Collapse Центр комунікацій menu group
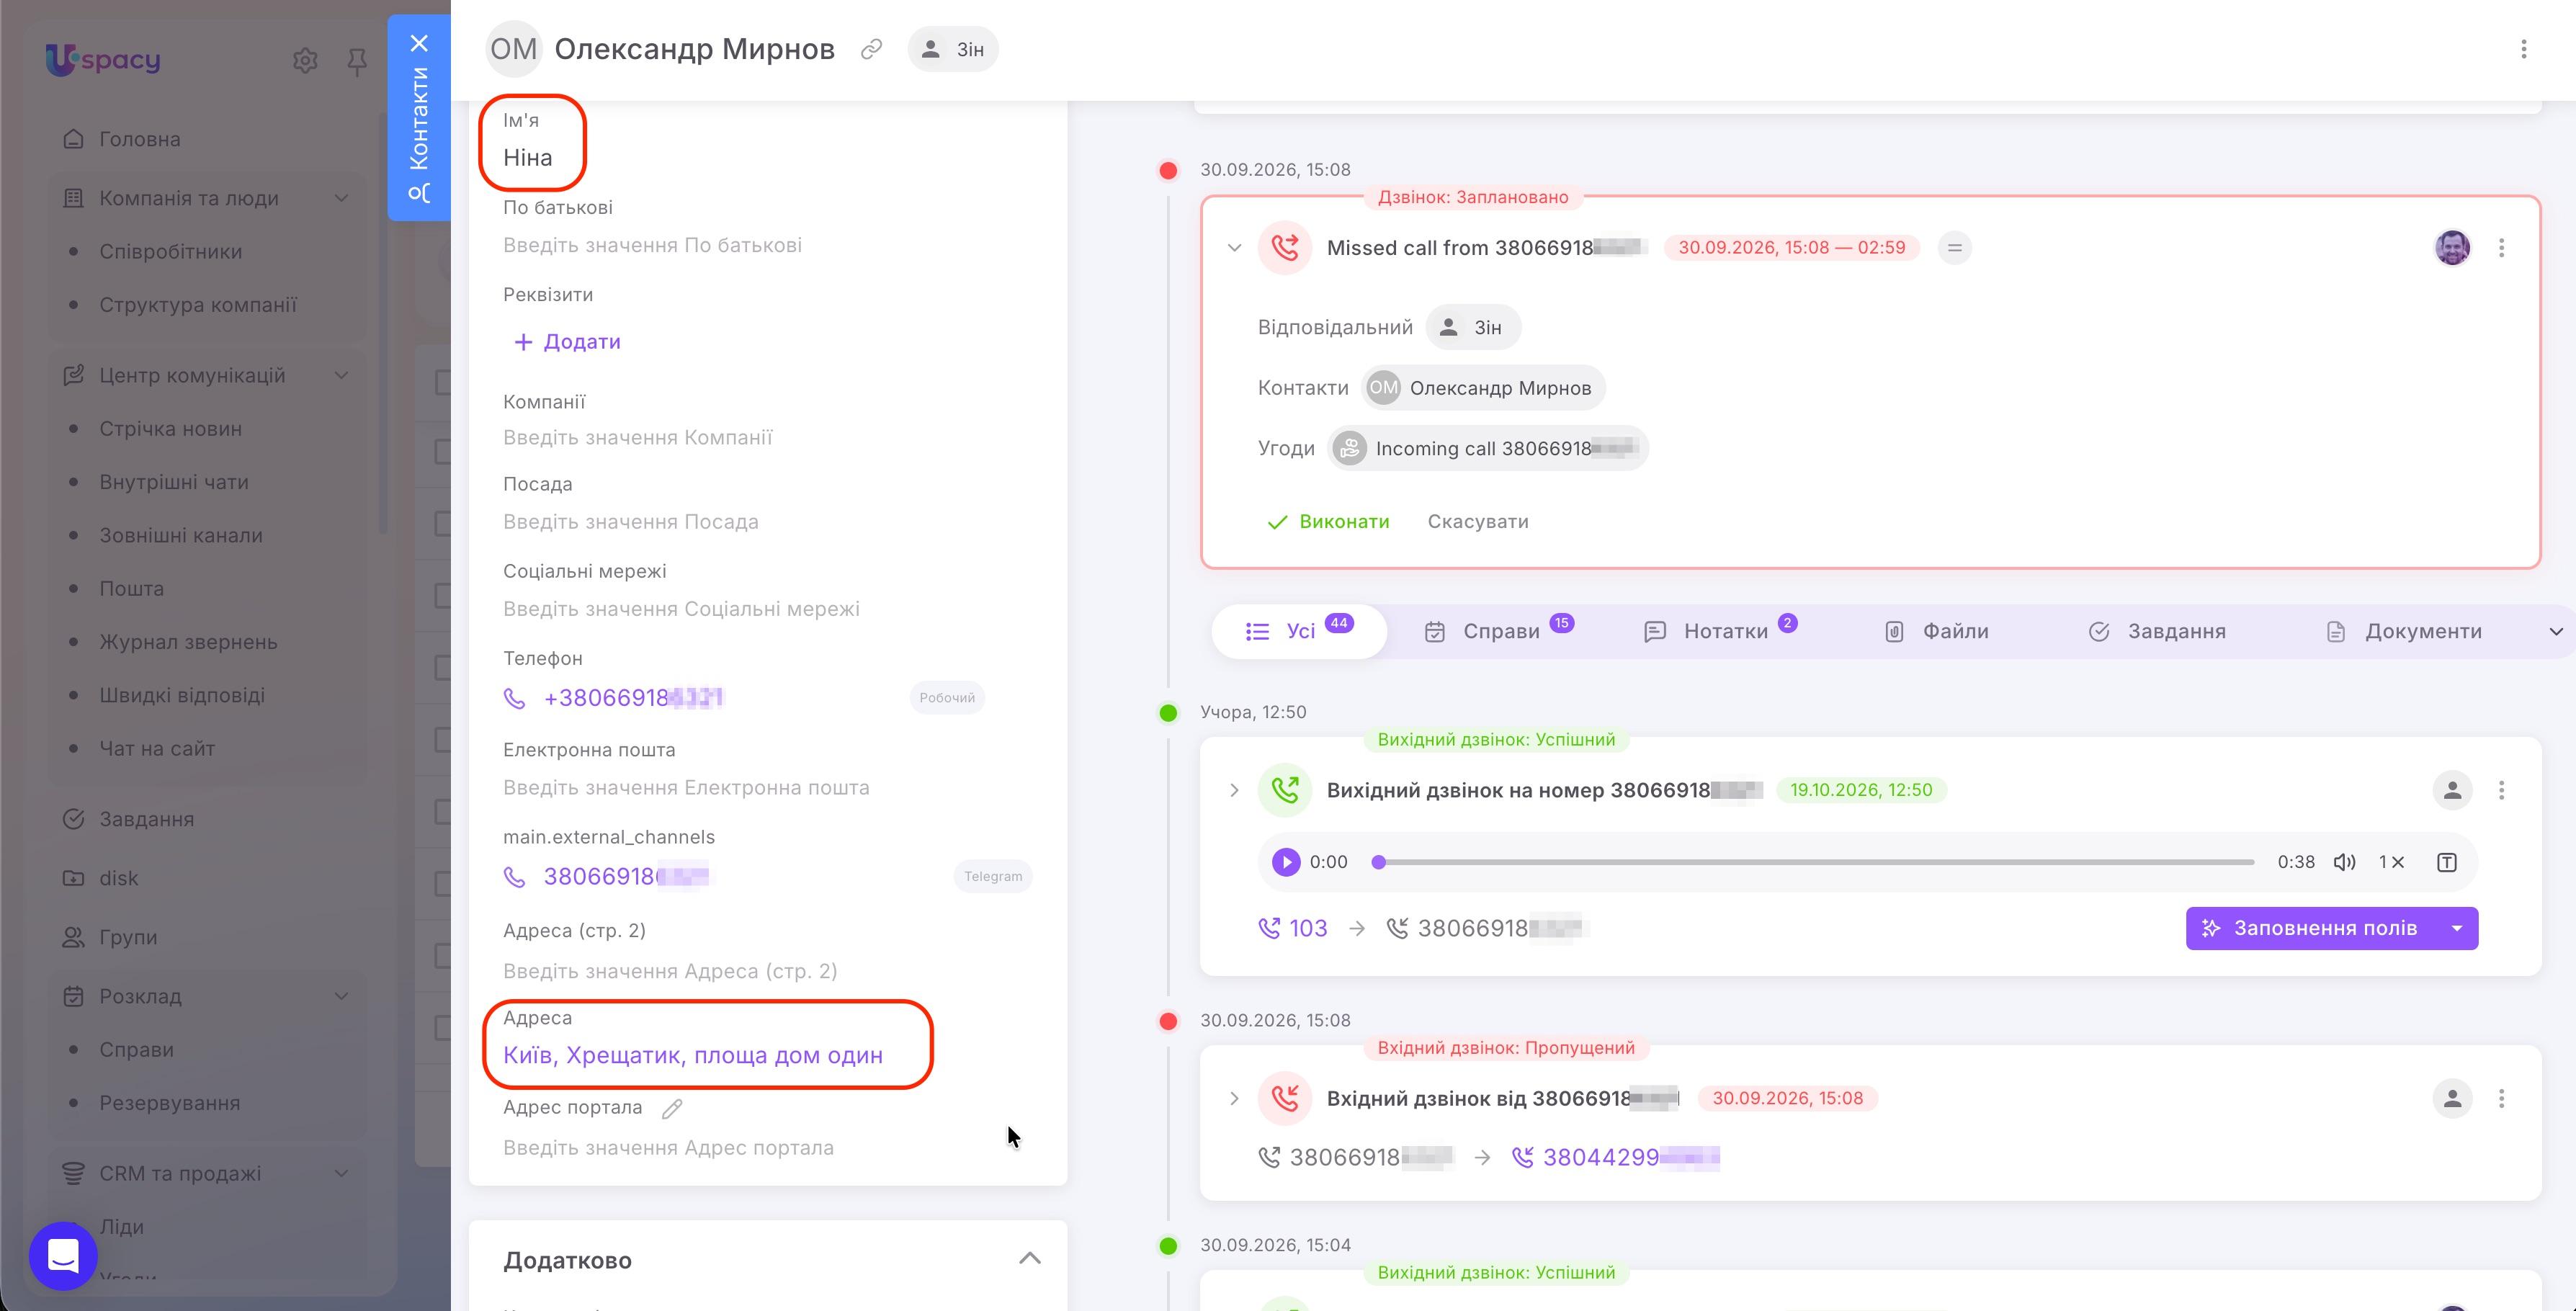2576x1311 pixels. 341,375
